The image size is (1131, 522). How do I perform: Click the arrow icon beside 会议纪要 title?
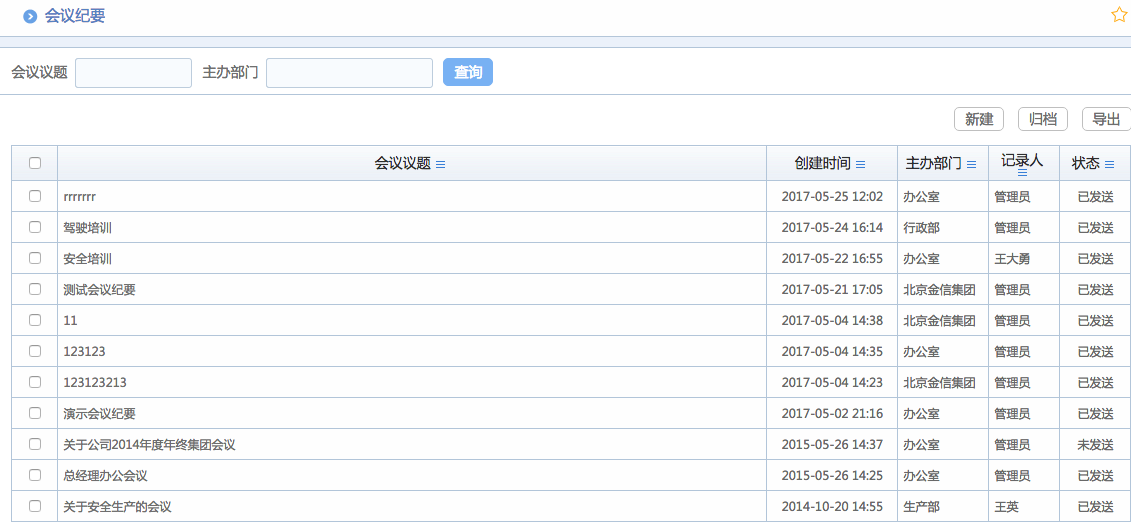pos(30,16)
